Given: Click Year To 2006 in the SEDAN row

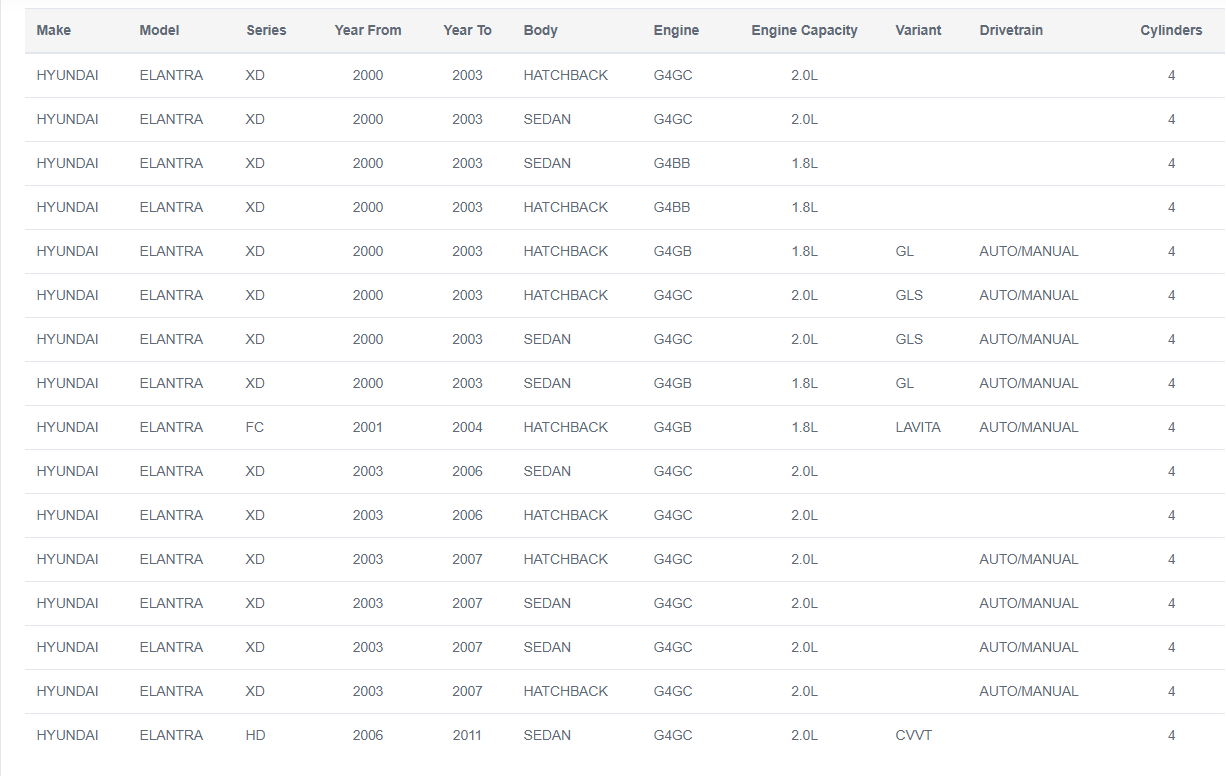Looking at the screenshot, I should (467, 471).
